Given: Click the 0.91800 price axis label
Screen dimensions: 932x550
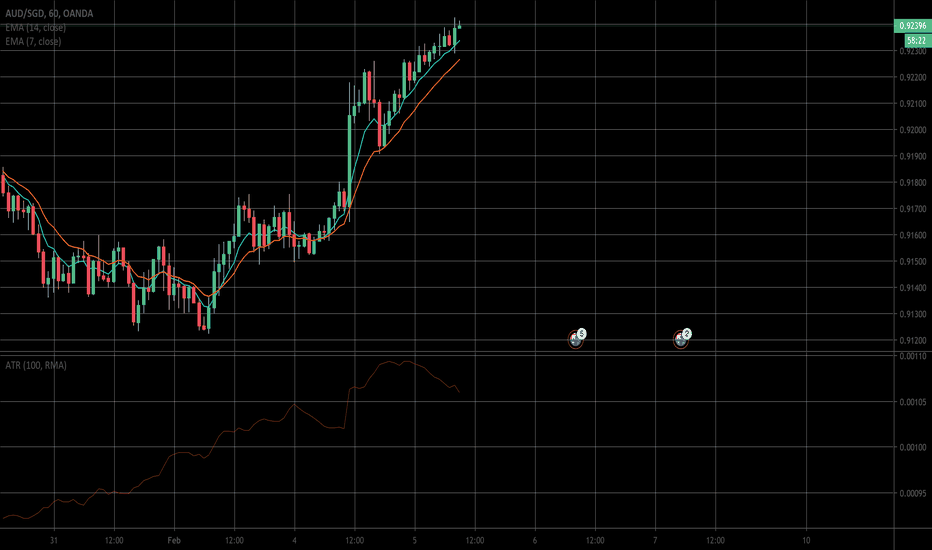Looking at the screenshot, I should tap(912, 183).
